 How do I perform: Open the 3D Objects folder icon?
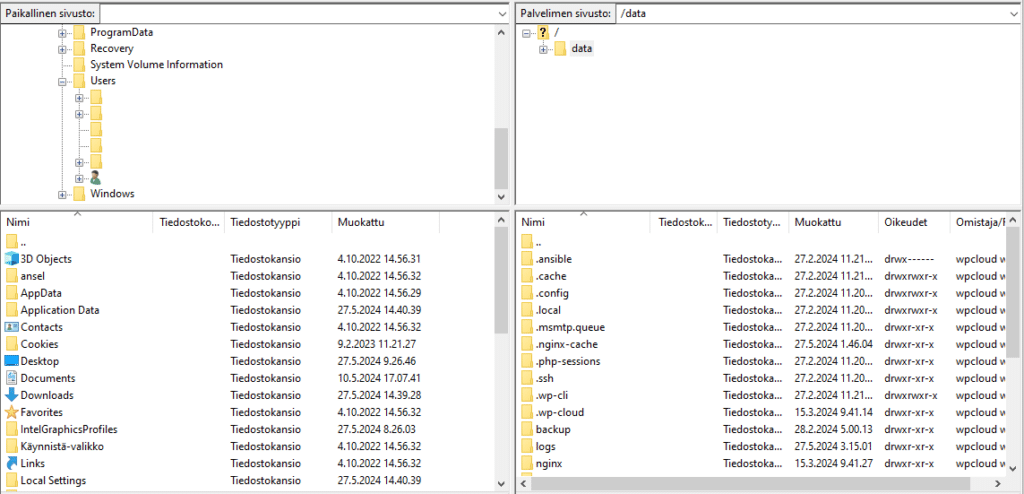pos(12,259)
